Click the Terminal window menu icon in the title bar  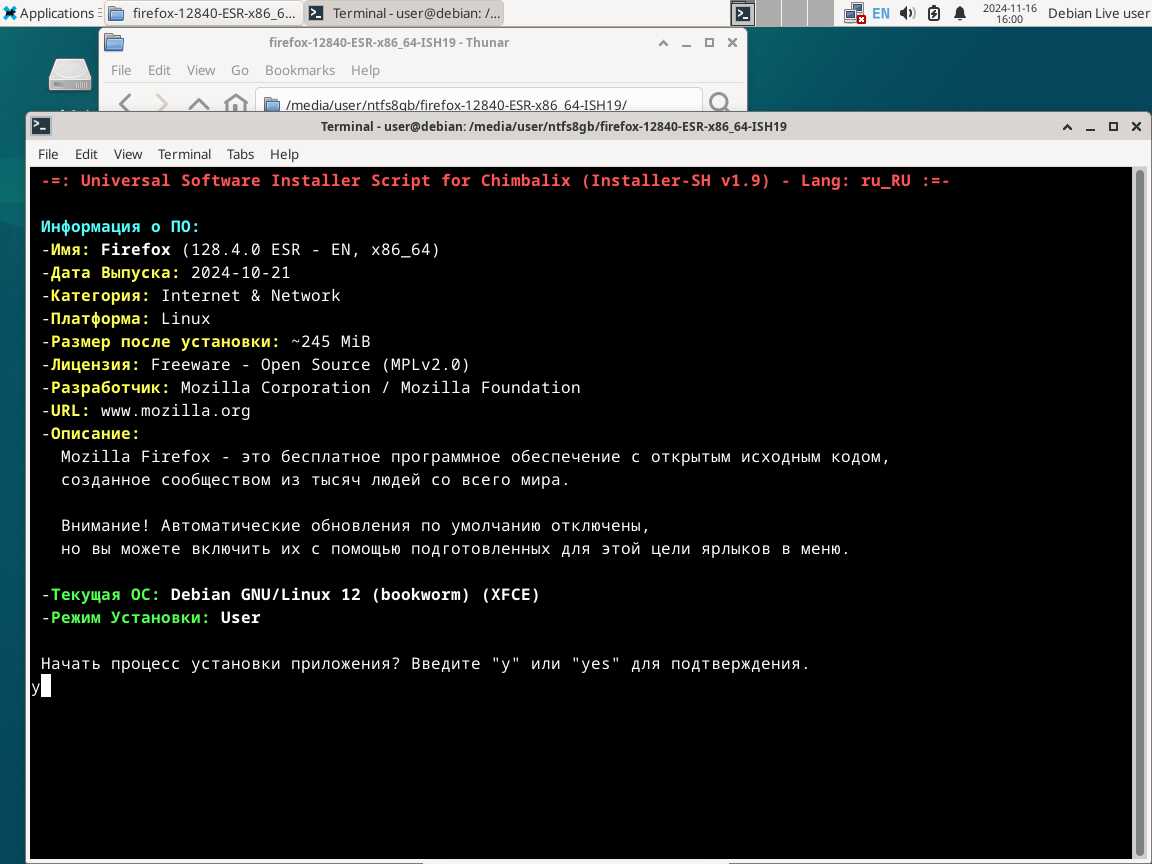click(41, 126)
